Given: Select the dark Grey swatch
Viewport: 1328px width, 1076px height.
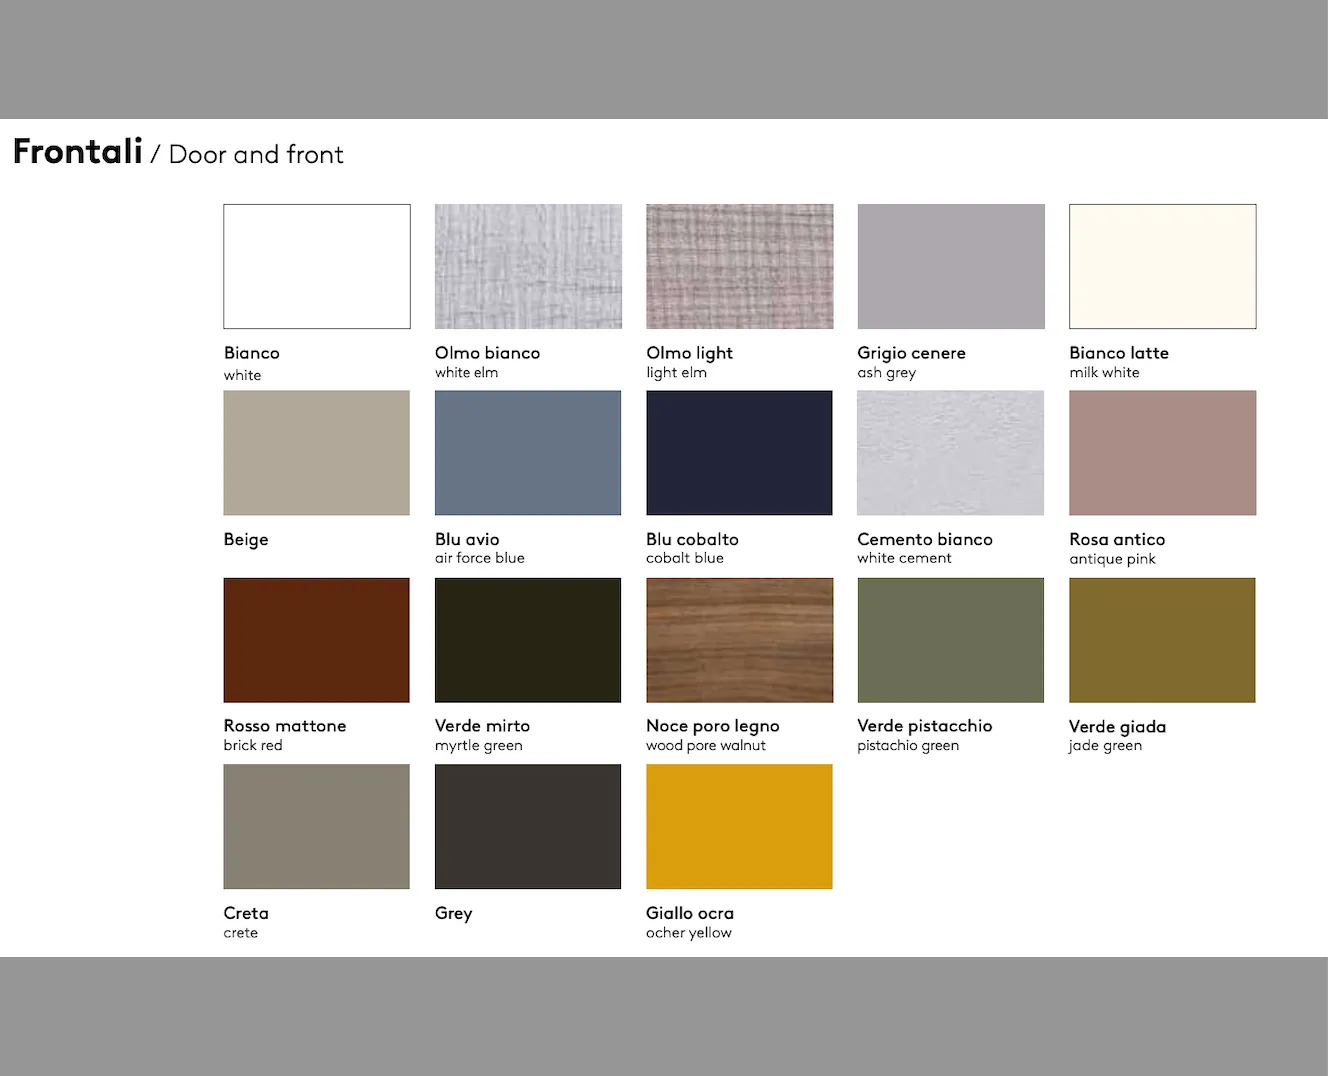Looking at the screenshot, I should point(528,826).
